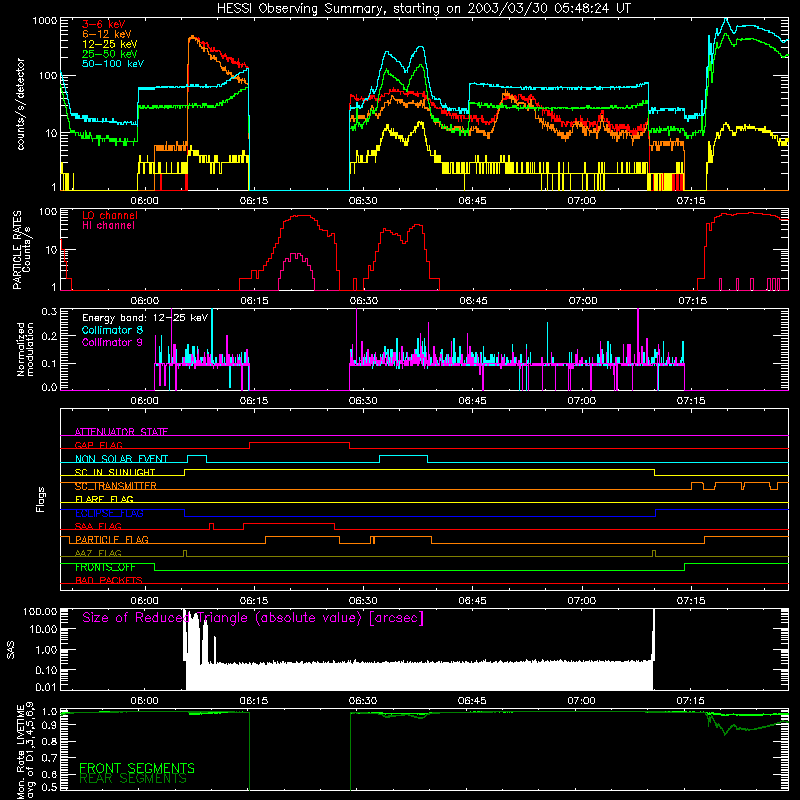
Task: Click the Flags vertical axis label
Action: click(x=41, y=499)
